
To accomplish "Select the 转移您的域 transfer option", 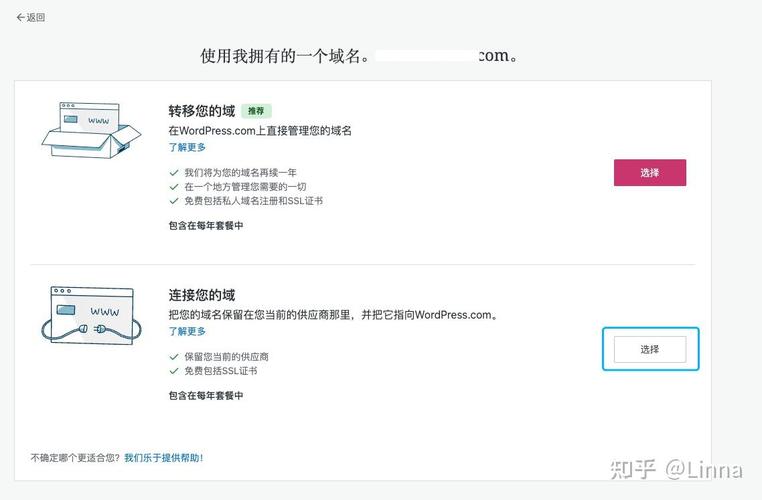I will 650,172.
